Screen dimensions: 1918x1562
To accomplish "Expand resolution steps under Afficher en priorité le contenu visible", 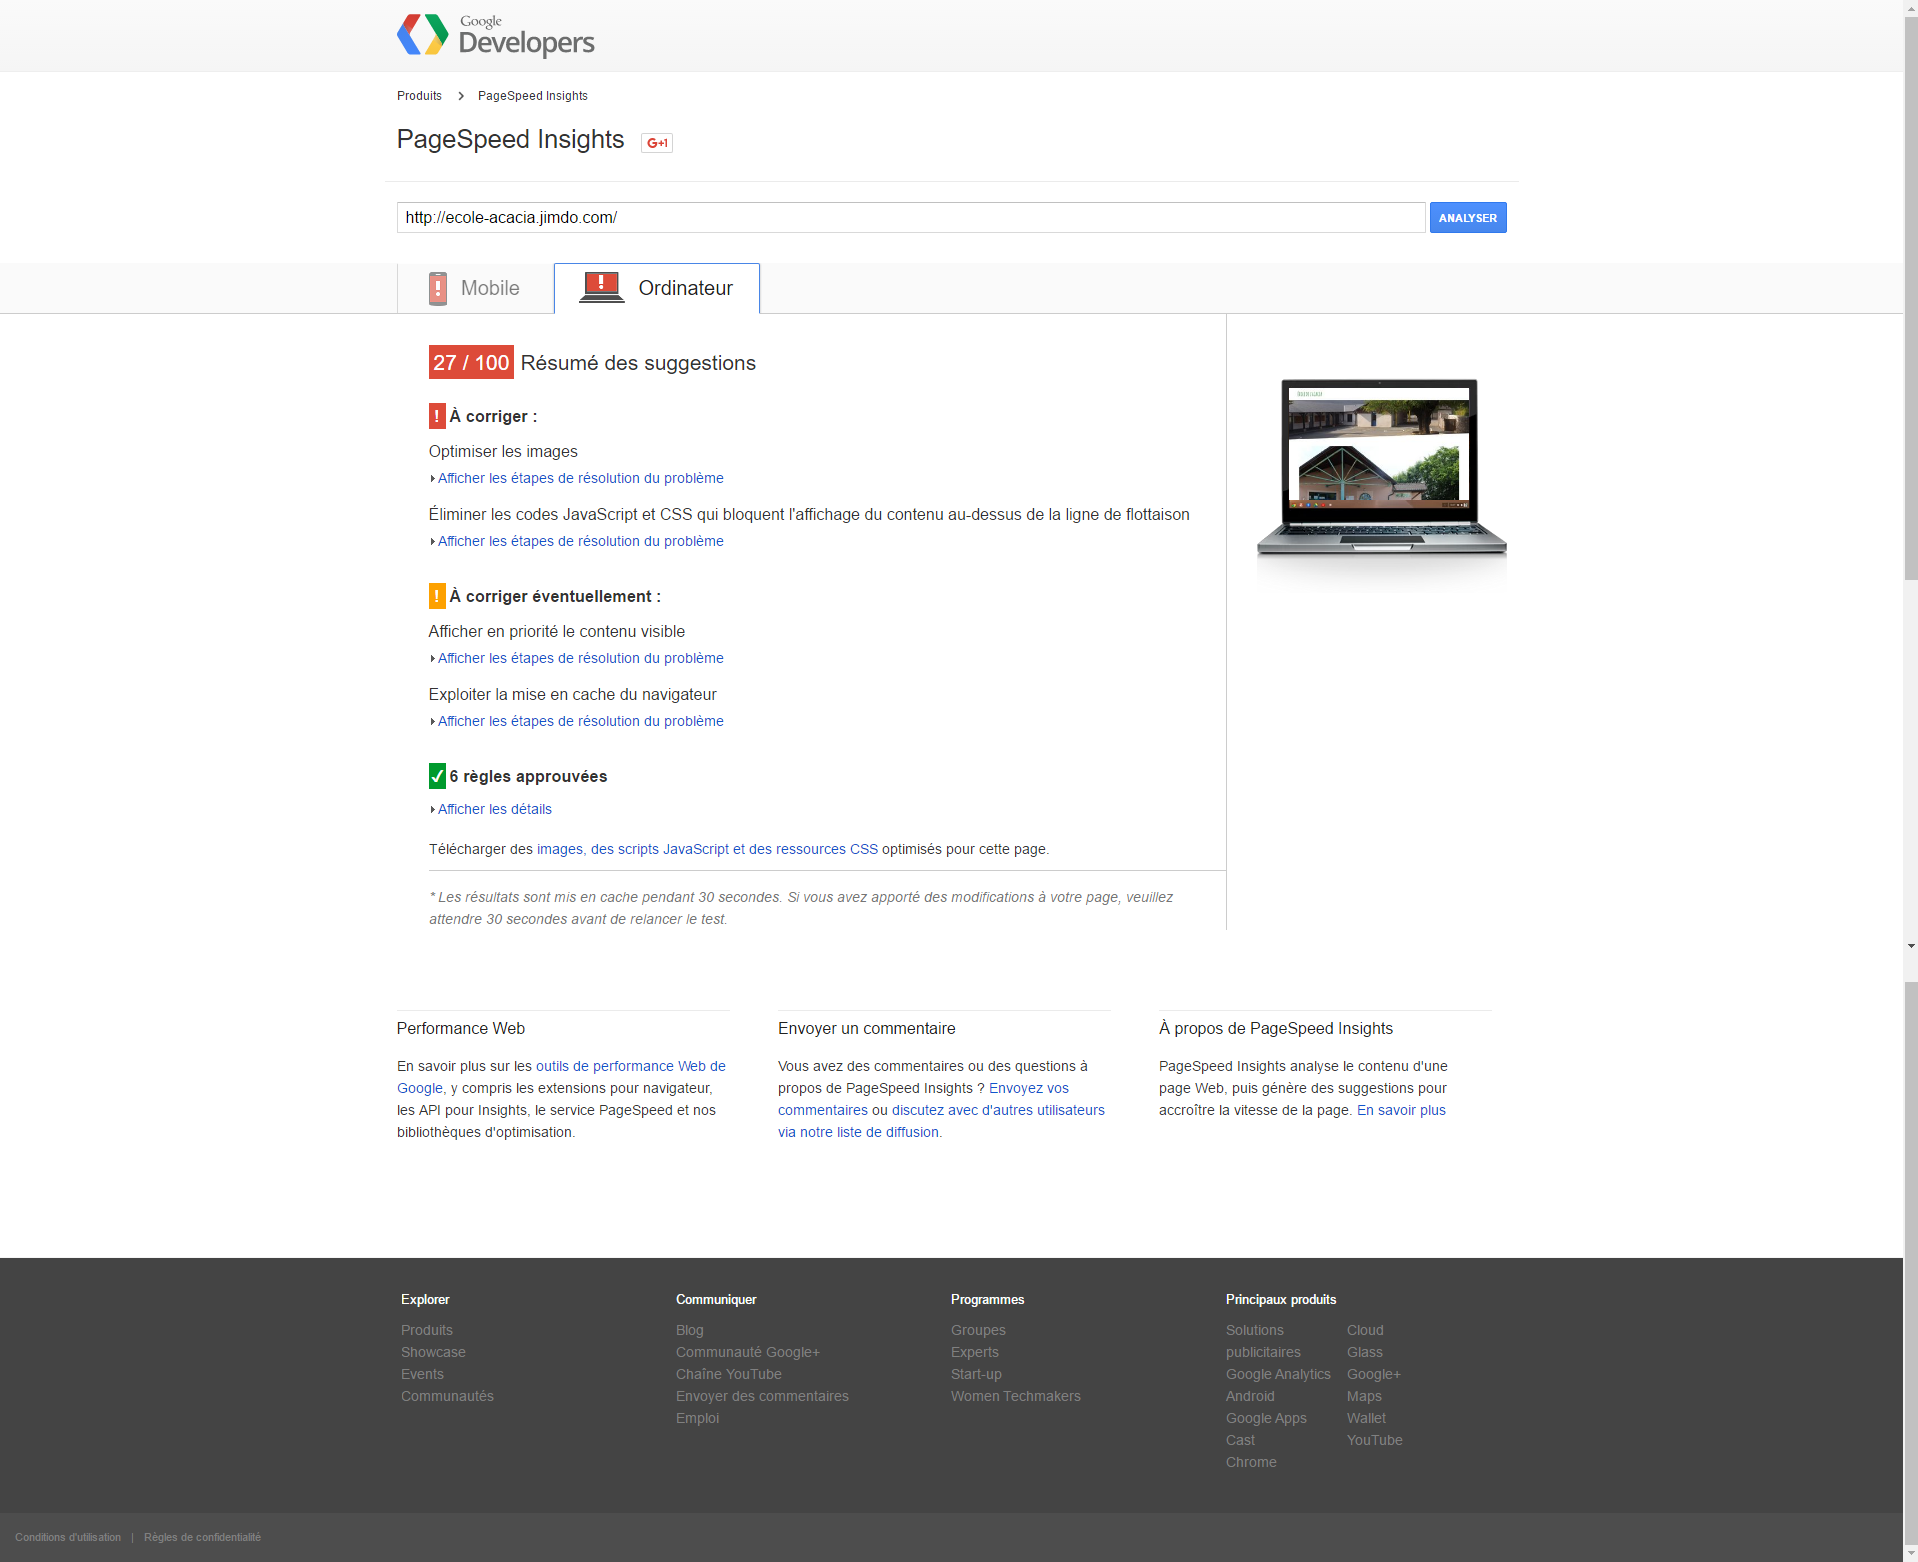I will point(580,658).
